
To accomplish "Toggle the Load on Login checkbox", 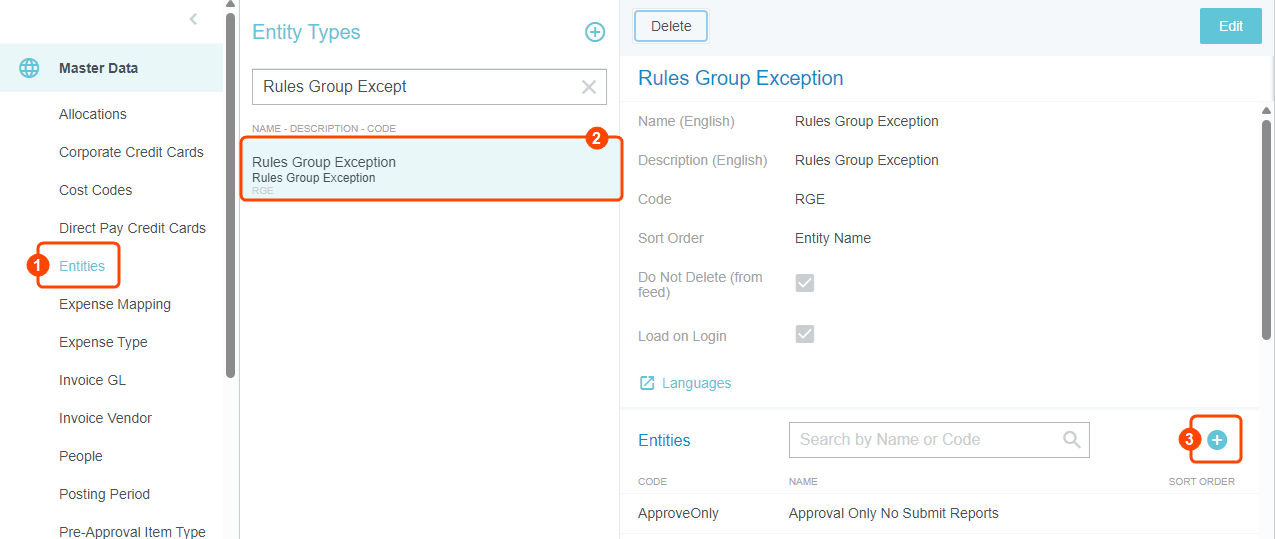I will point(804,334).
